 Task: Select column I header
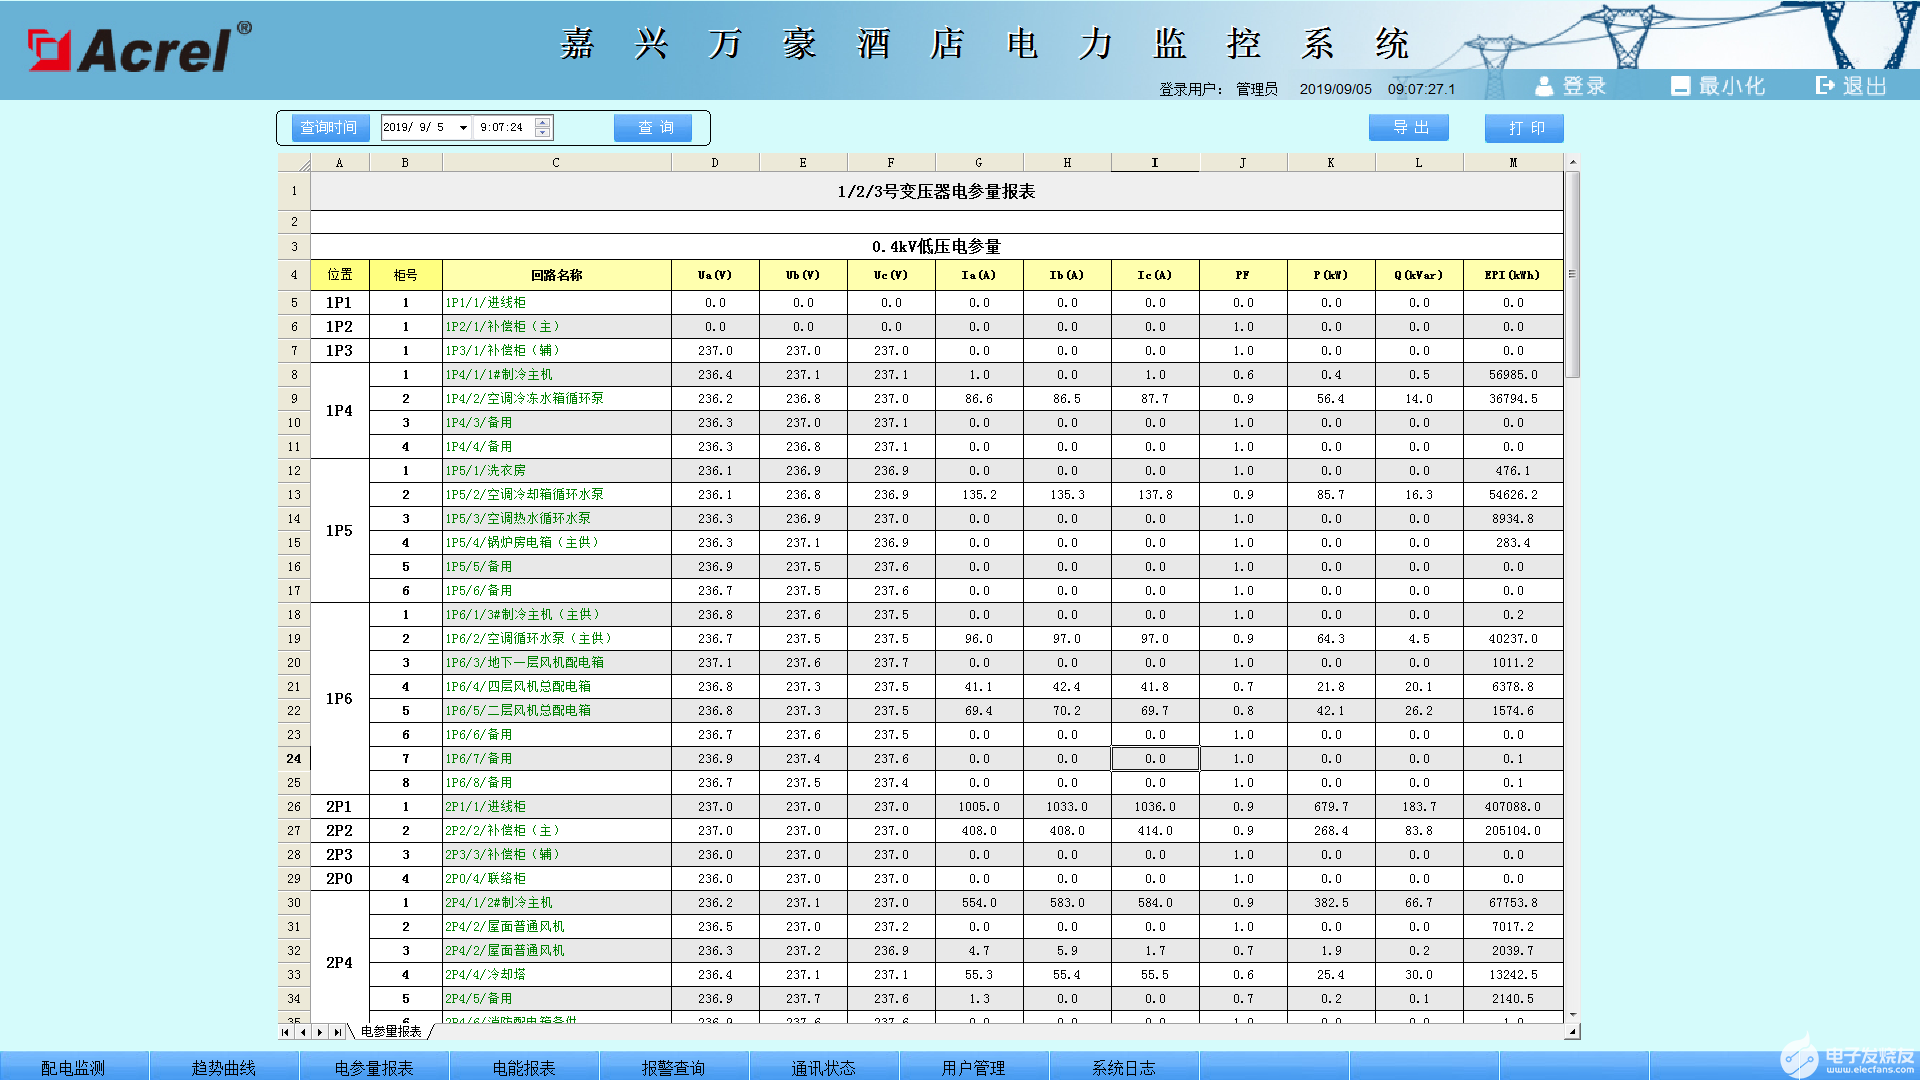(1155, 163)
